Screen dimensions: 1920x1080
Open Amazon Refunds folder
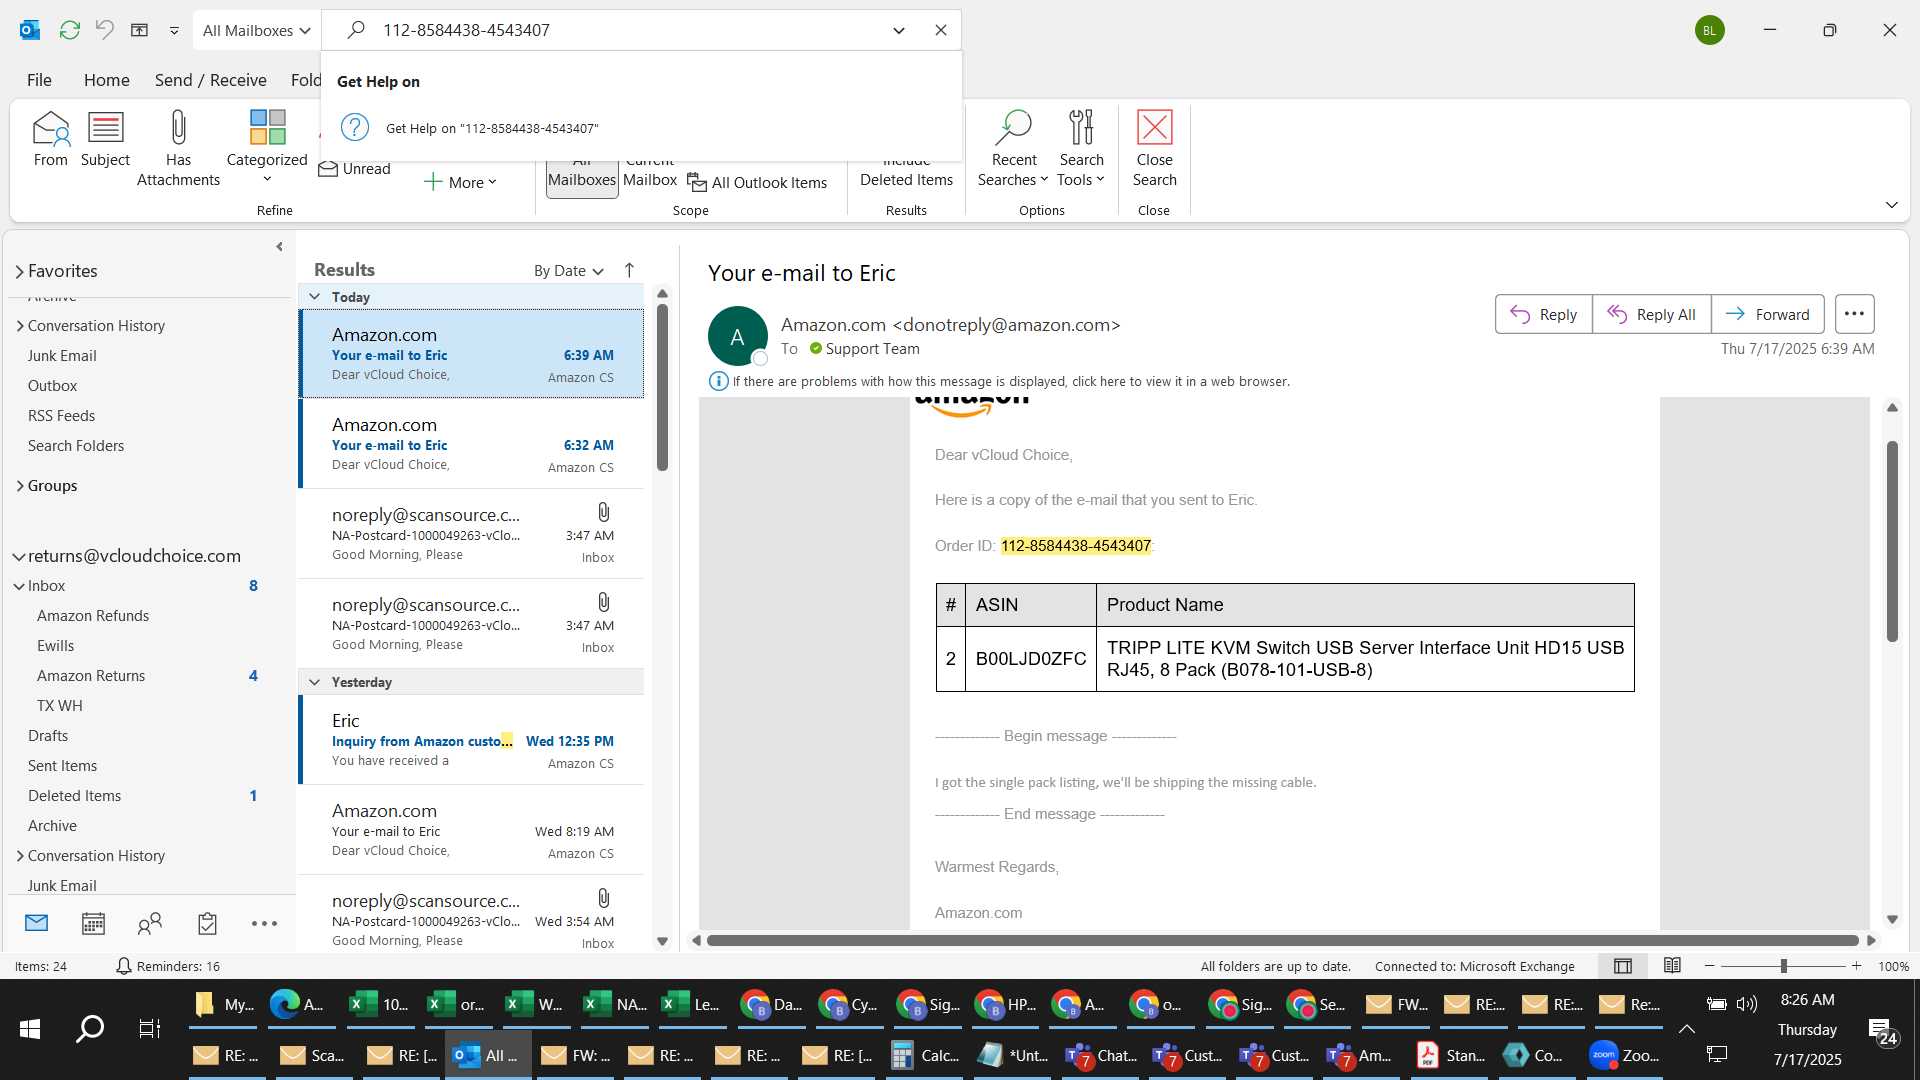tap(93, 616)
